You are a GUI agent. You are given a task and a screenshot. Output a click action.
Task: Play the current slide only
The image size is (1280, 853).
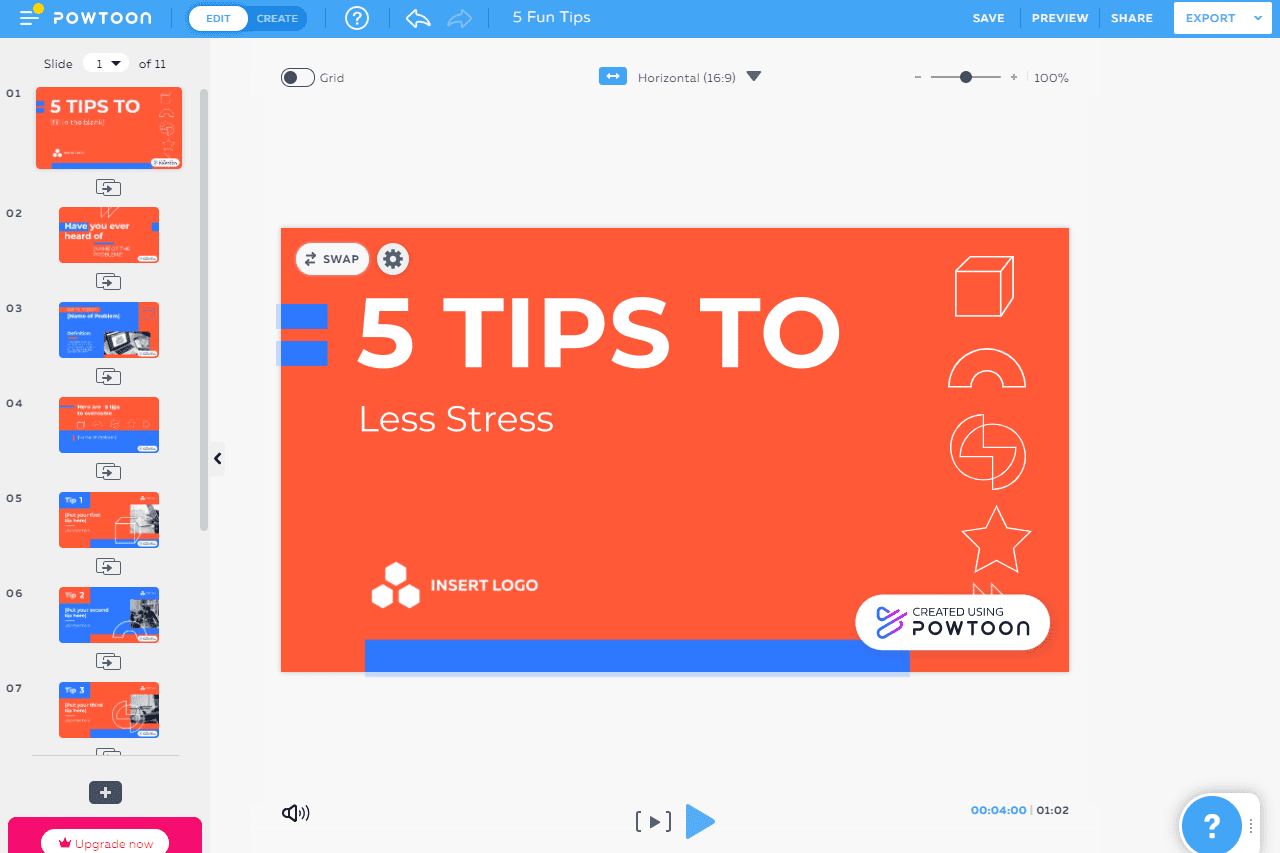(653, 822)
